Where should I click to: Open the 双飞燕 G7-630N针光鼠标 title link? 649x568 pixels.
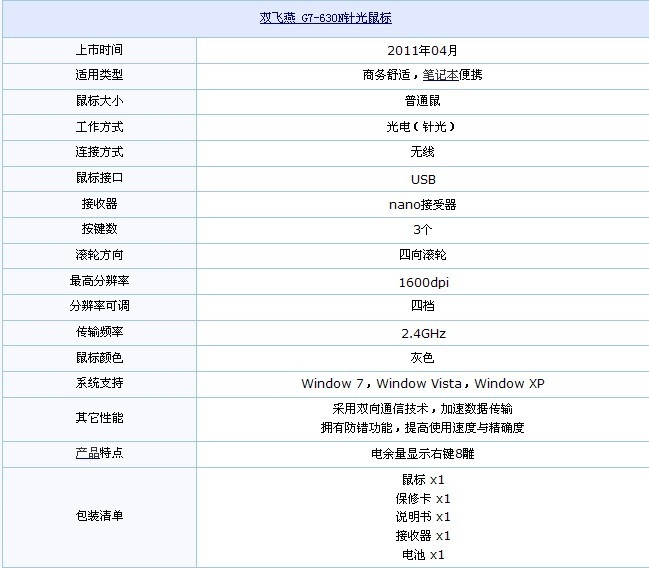pyautogui.click(x=325, y=18)
